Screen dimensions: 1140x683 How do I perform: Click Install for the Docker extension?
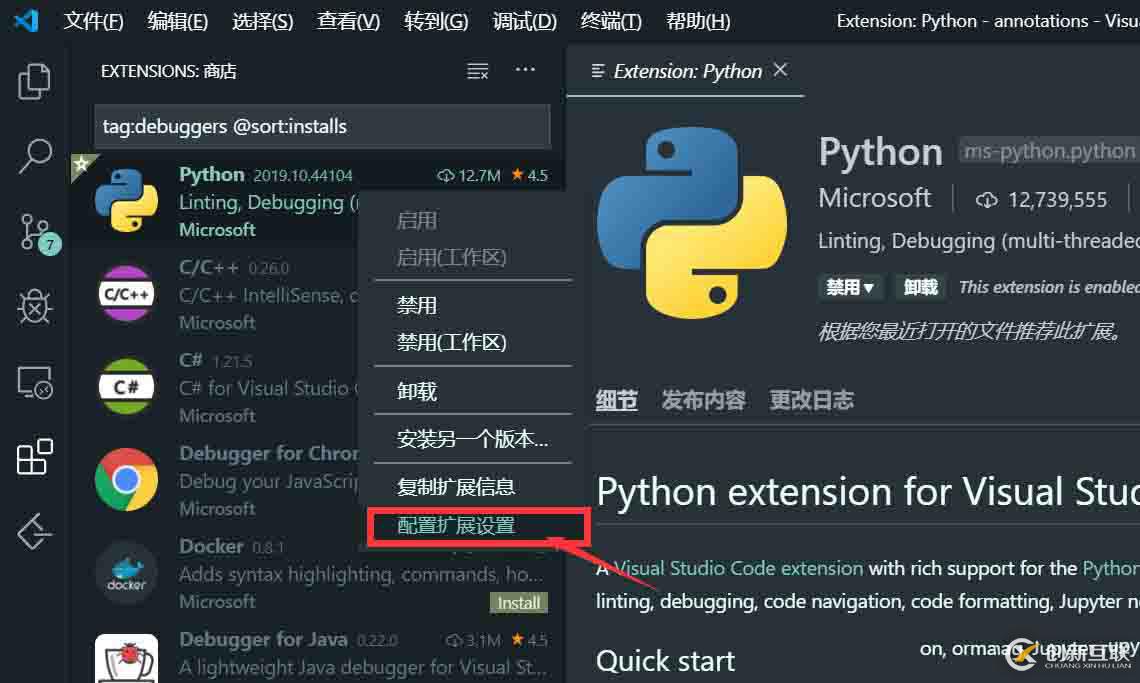518,603
